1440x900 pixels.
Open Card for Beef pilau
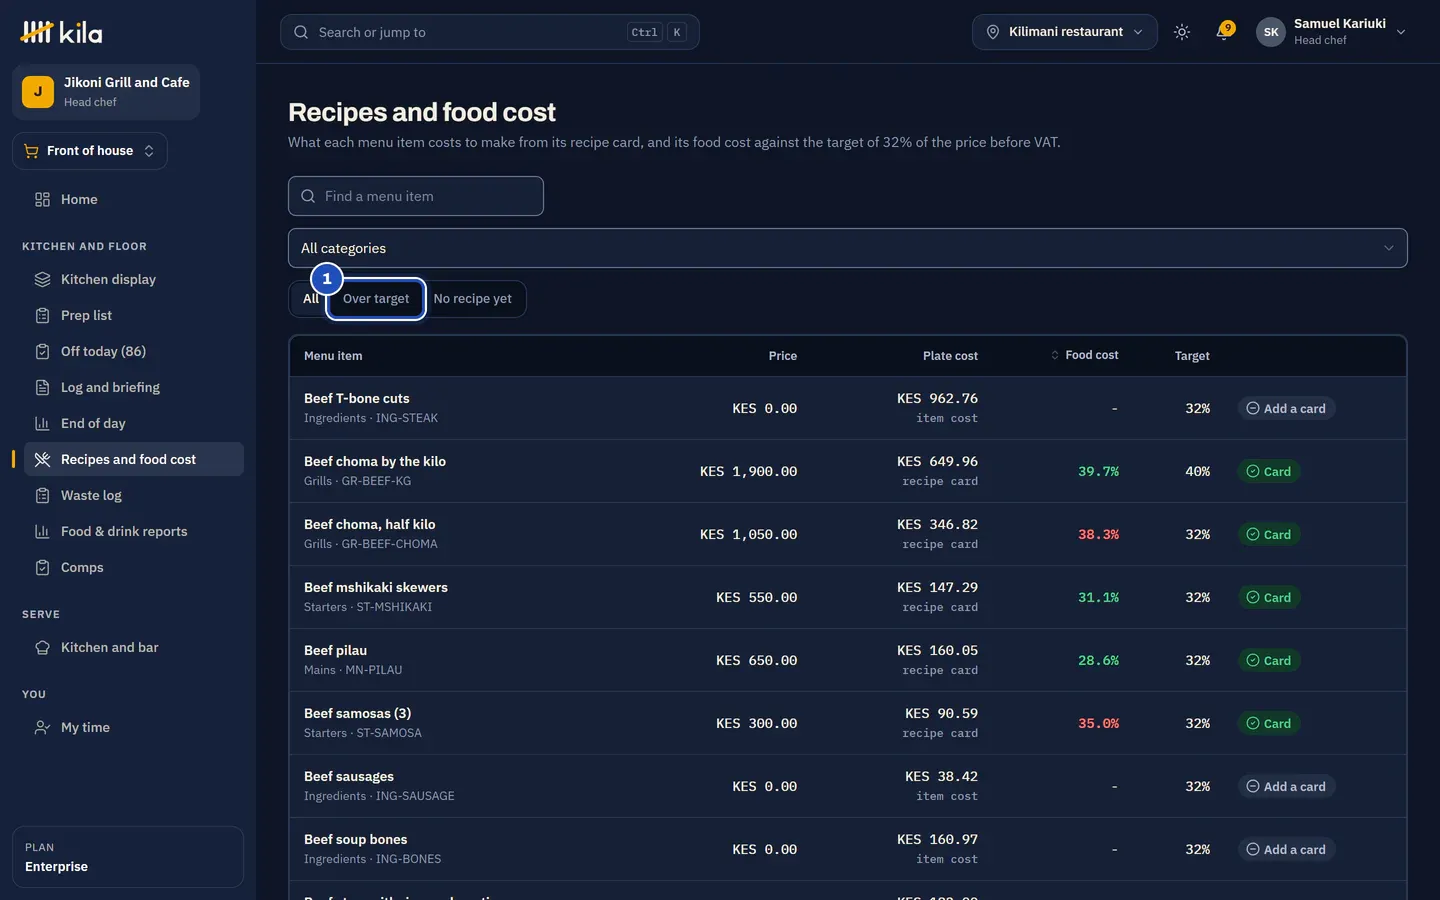coord(1269,660)
